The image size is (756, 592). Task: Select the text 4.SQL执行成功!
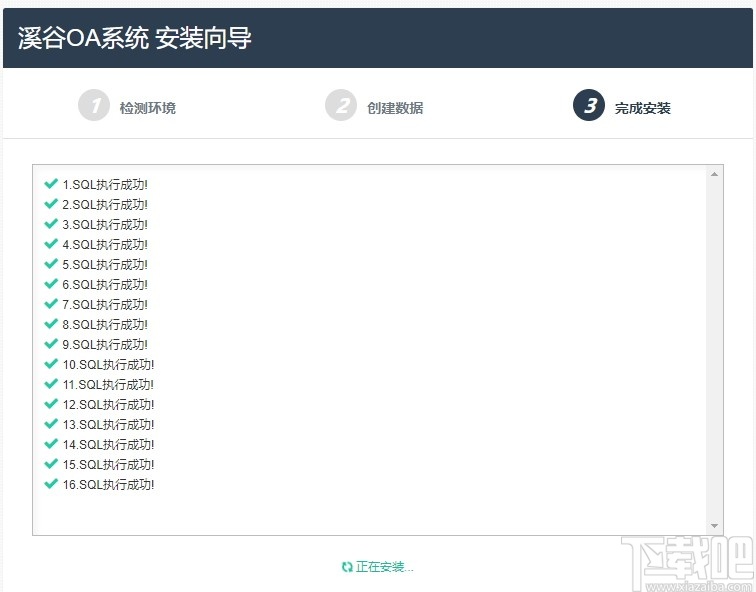[x=105, y=244]
